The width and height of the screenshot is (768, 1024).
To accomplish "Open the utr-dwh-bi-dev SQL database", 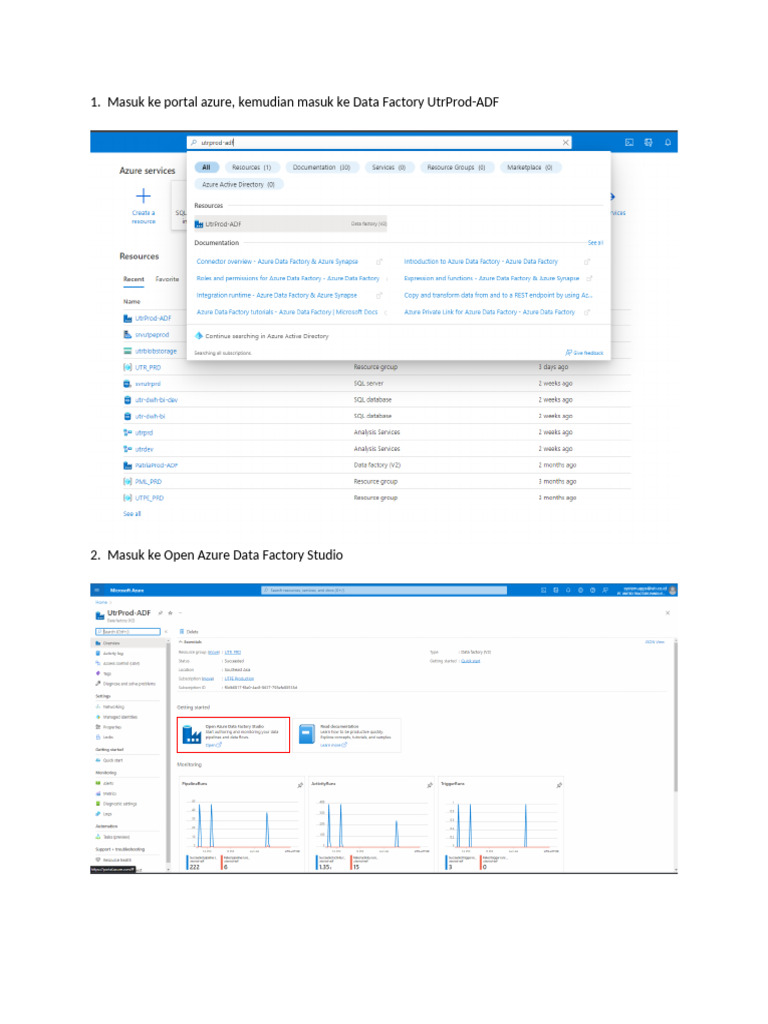I will [x=156, y=400].
